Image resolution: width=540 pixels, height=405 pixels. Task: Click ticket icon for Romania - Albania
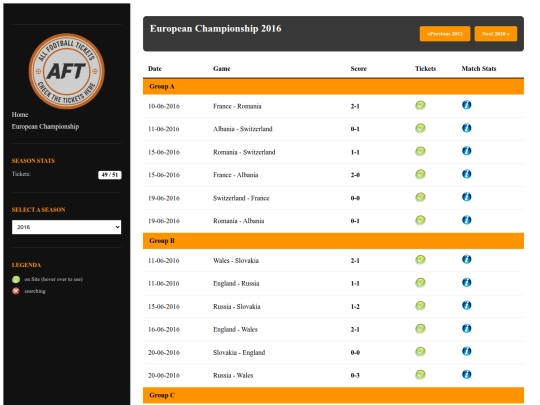point(420,220)
